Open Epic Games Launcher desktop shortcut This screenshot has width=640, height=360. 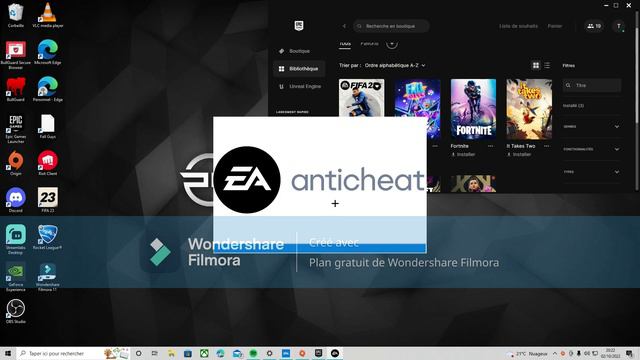[x=16, y=128]
